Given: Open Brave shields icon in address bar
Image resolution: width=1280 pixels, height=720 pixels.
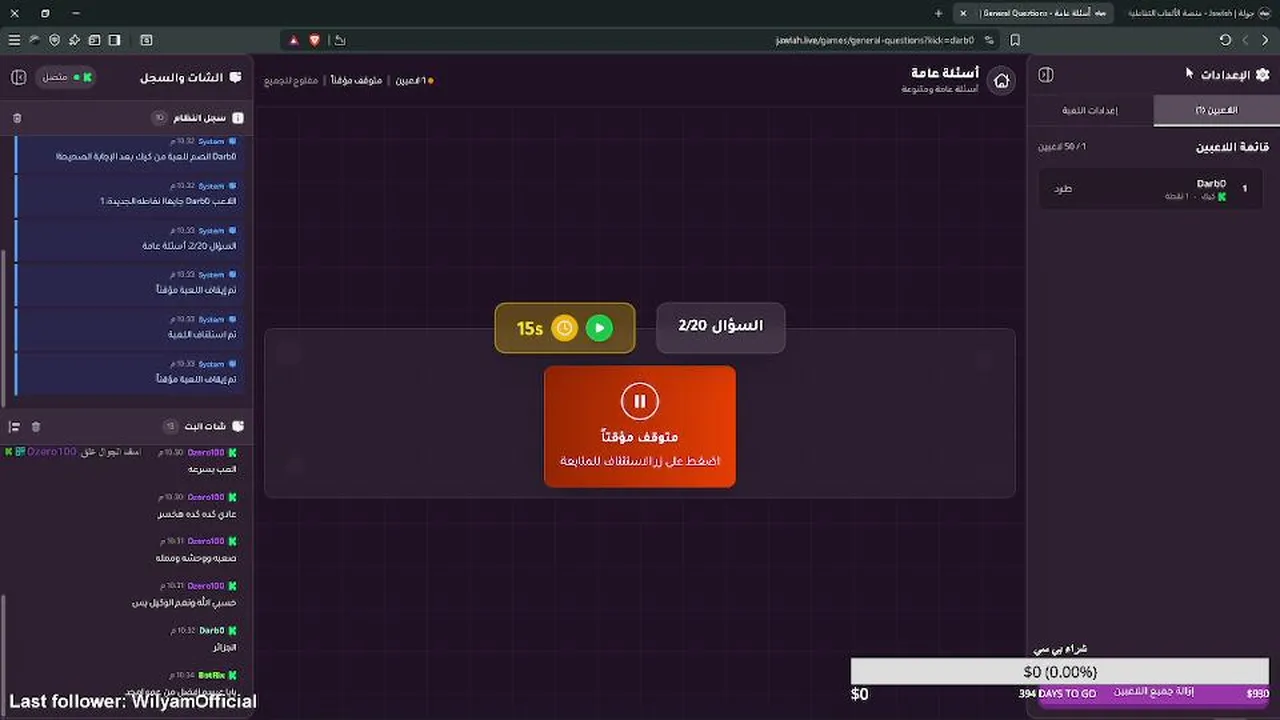Looking at the screenshot, I should point(314,40).
